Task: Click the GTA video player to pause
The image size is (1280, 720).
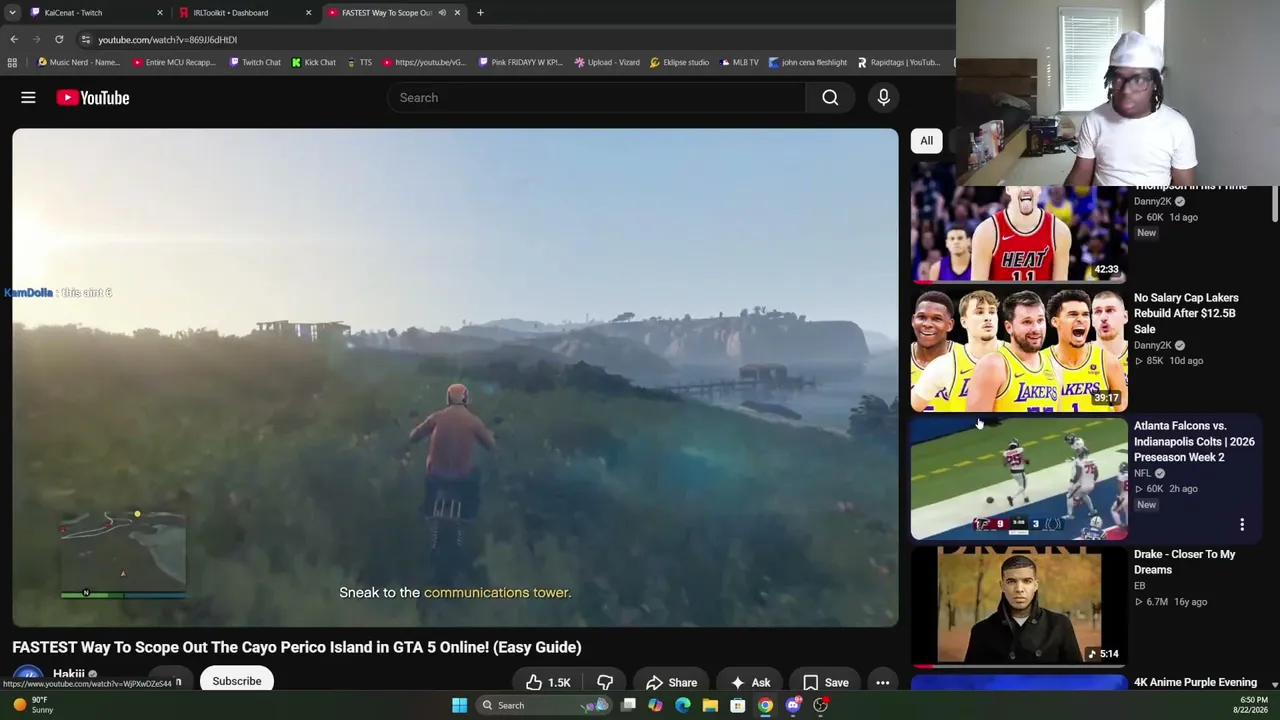Action: coord(455,377)
